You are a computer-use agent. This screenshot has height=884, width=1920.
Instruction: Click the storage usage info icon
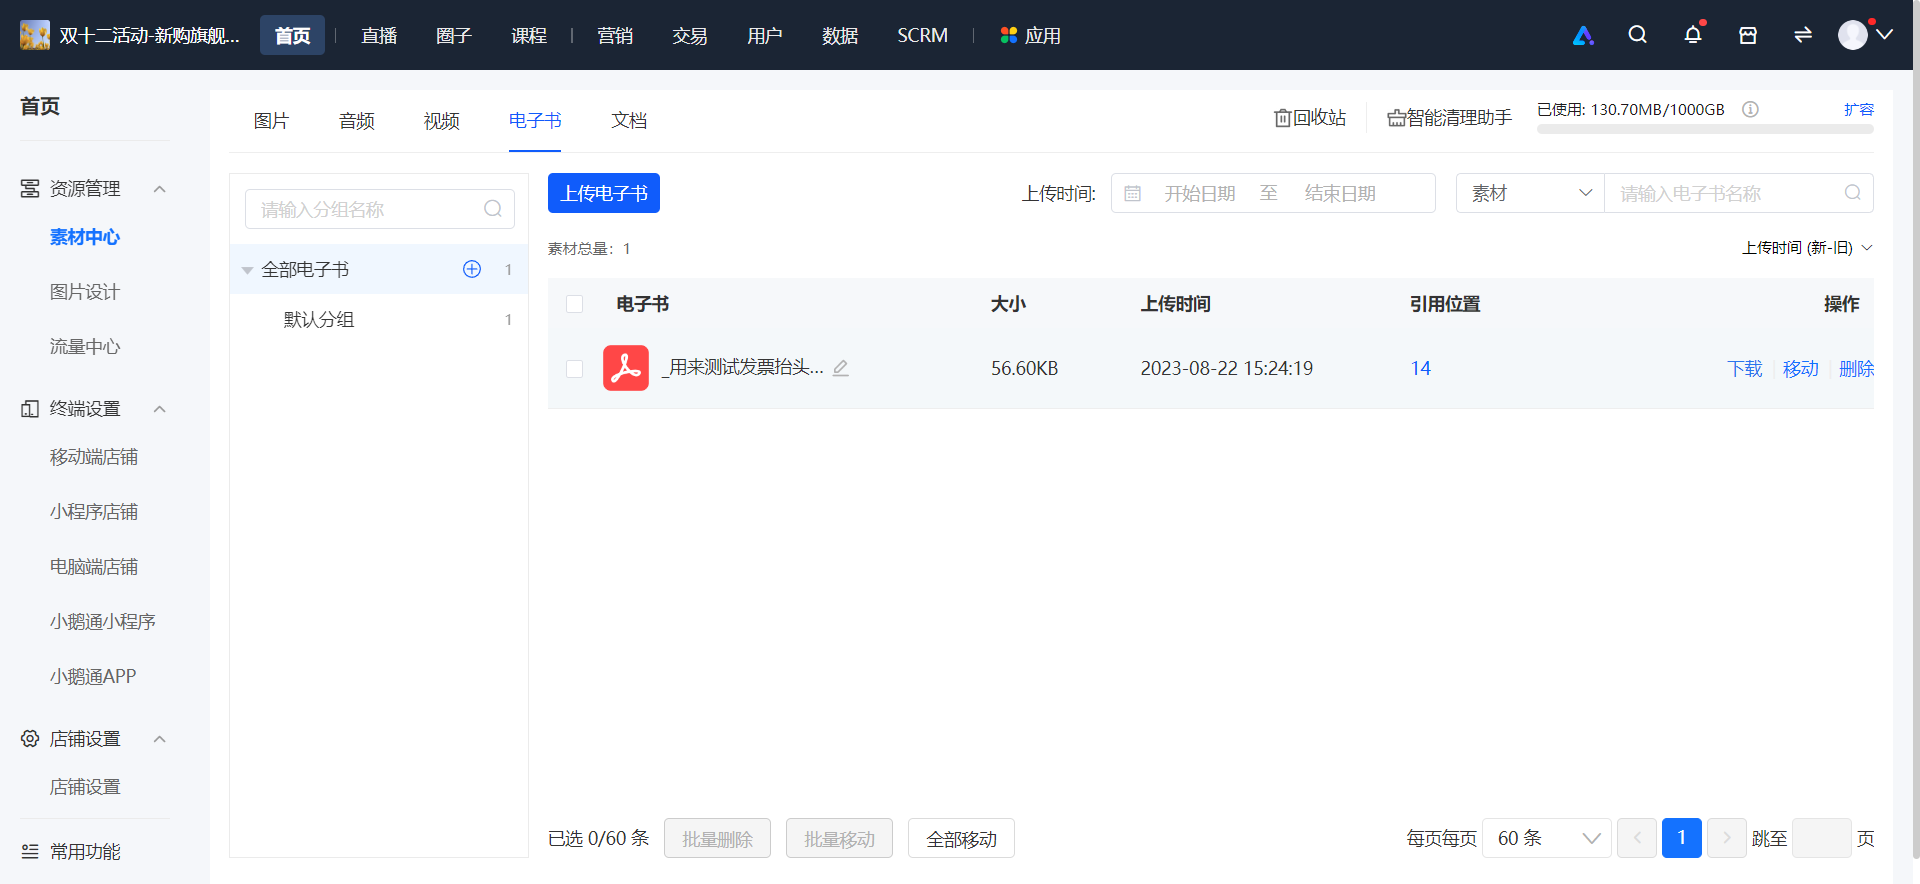click(1750, 109)
